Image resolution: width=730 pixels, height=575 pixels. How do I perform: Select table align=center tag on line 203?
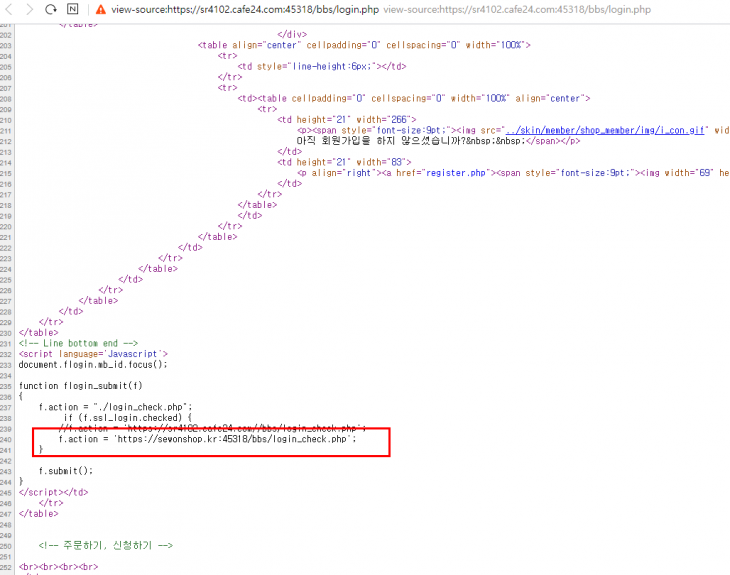[364, 45]
